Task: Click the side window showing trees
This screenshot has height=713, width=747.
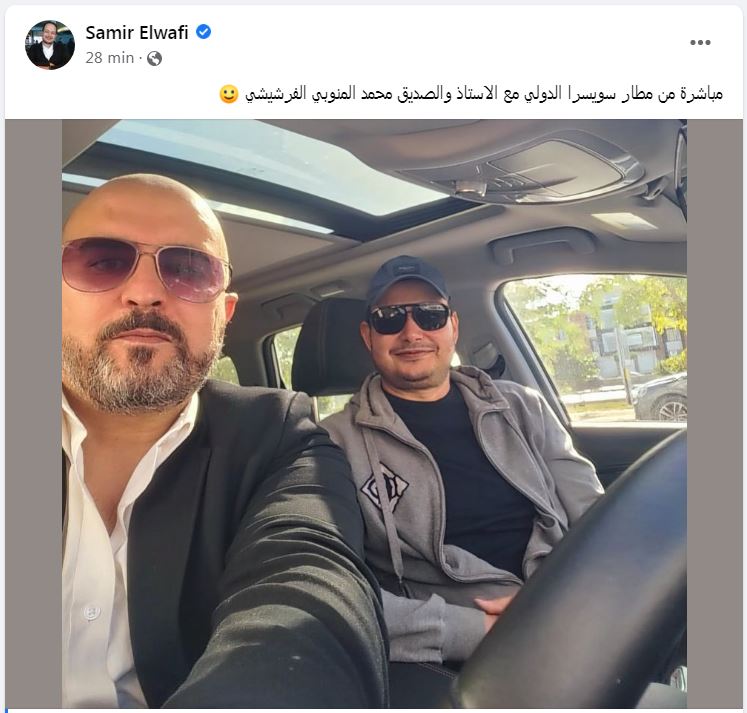Action: [596, 349]
